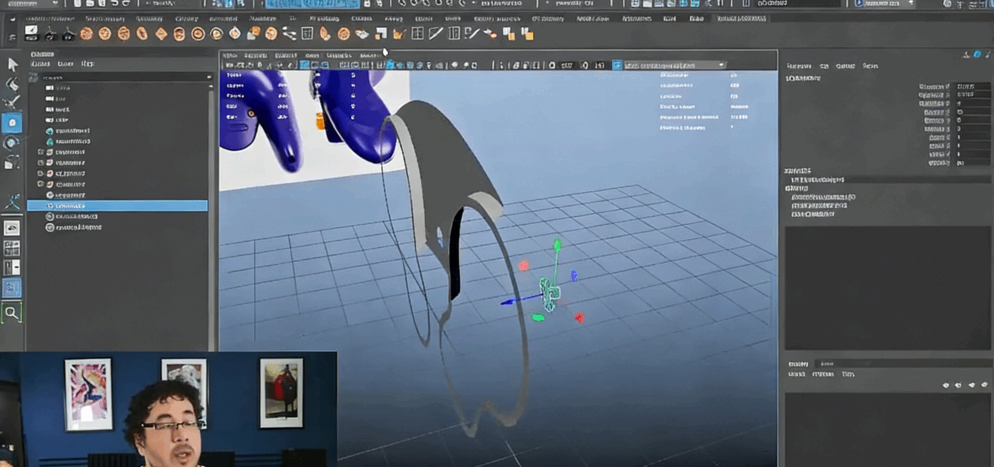Expand the first collapsed group in the Outliner
The image size is (994, 467).
(41, 152)
